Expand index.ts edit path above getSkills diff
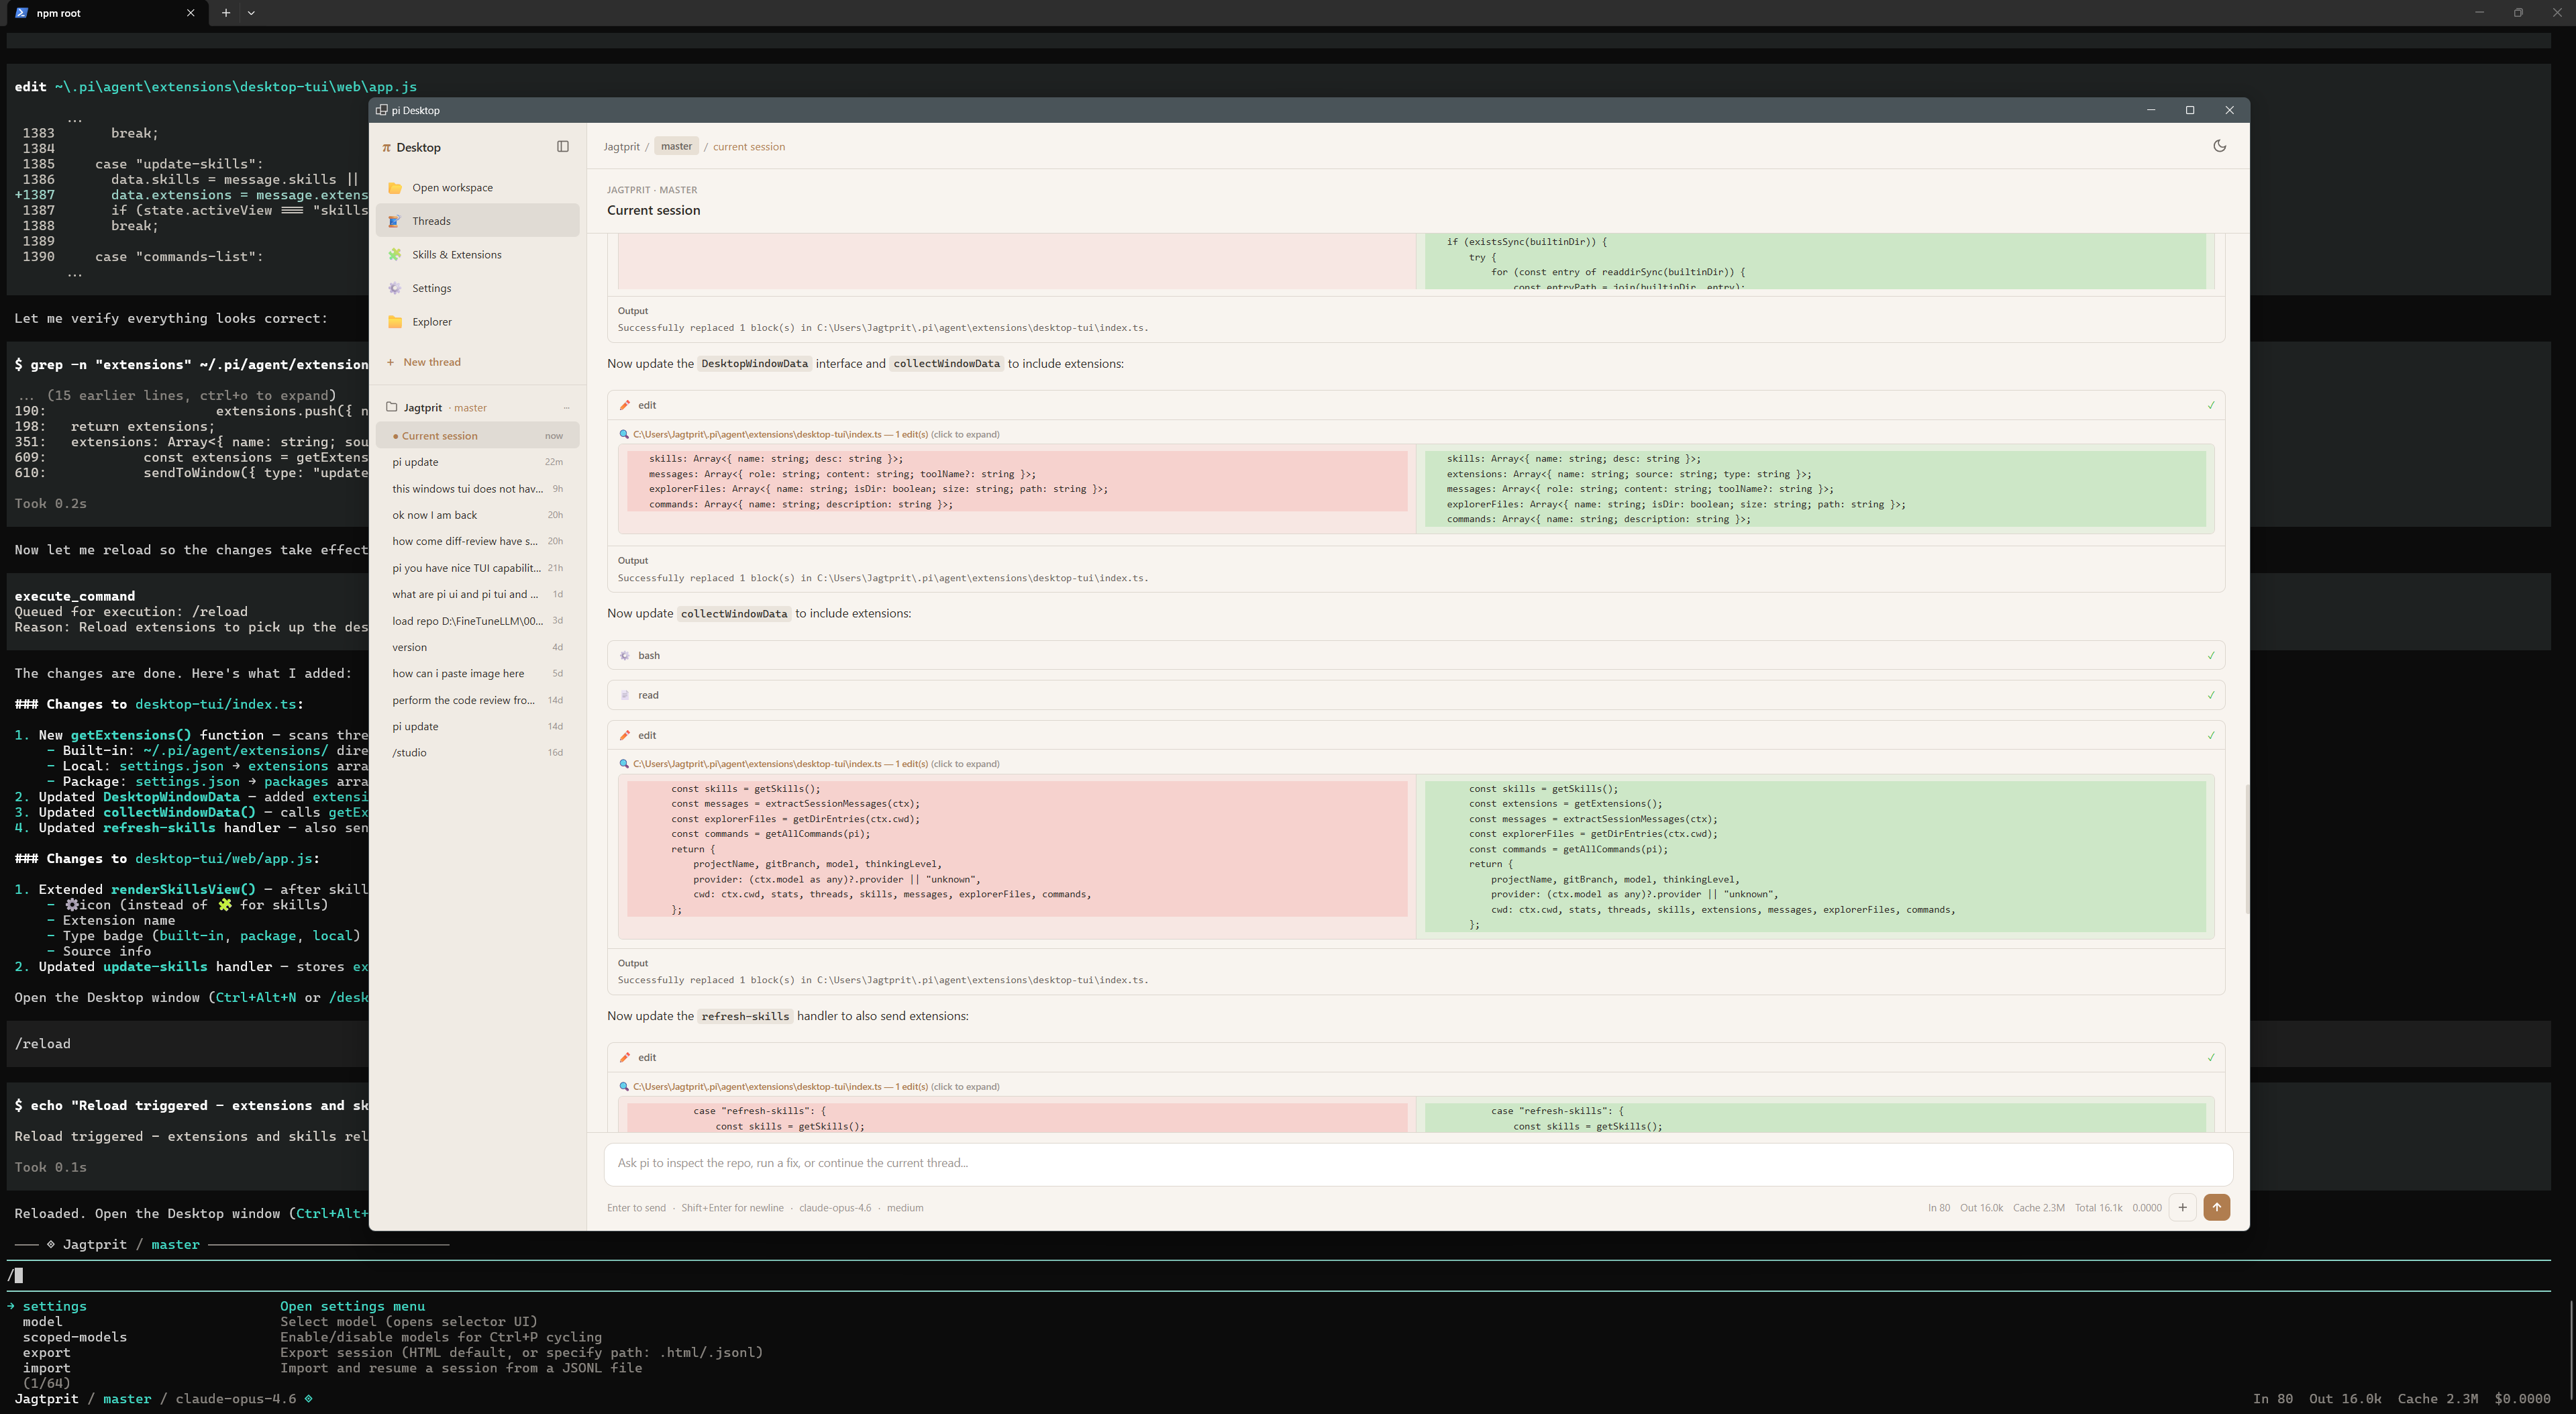This screenshot has width=2576, height=1414. coord(810,764)
